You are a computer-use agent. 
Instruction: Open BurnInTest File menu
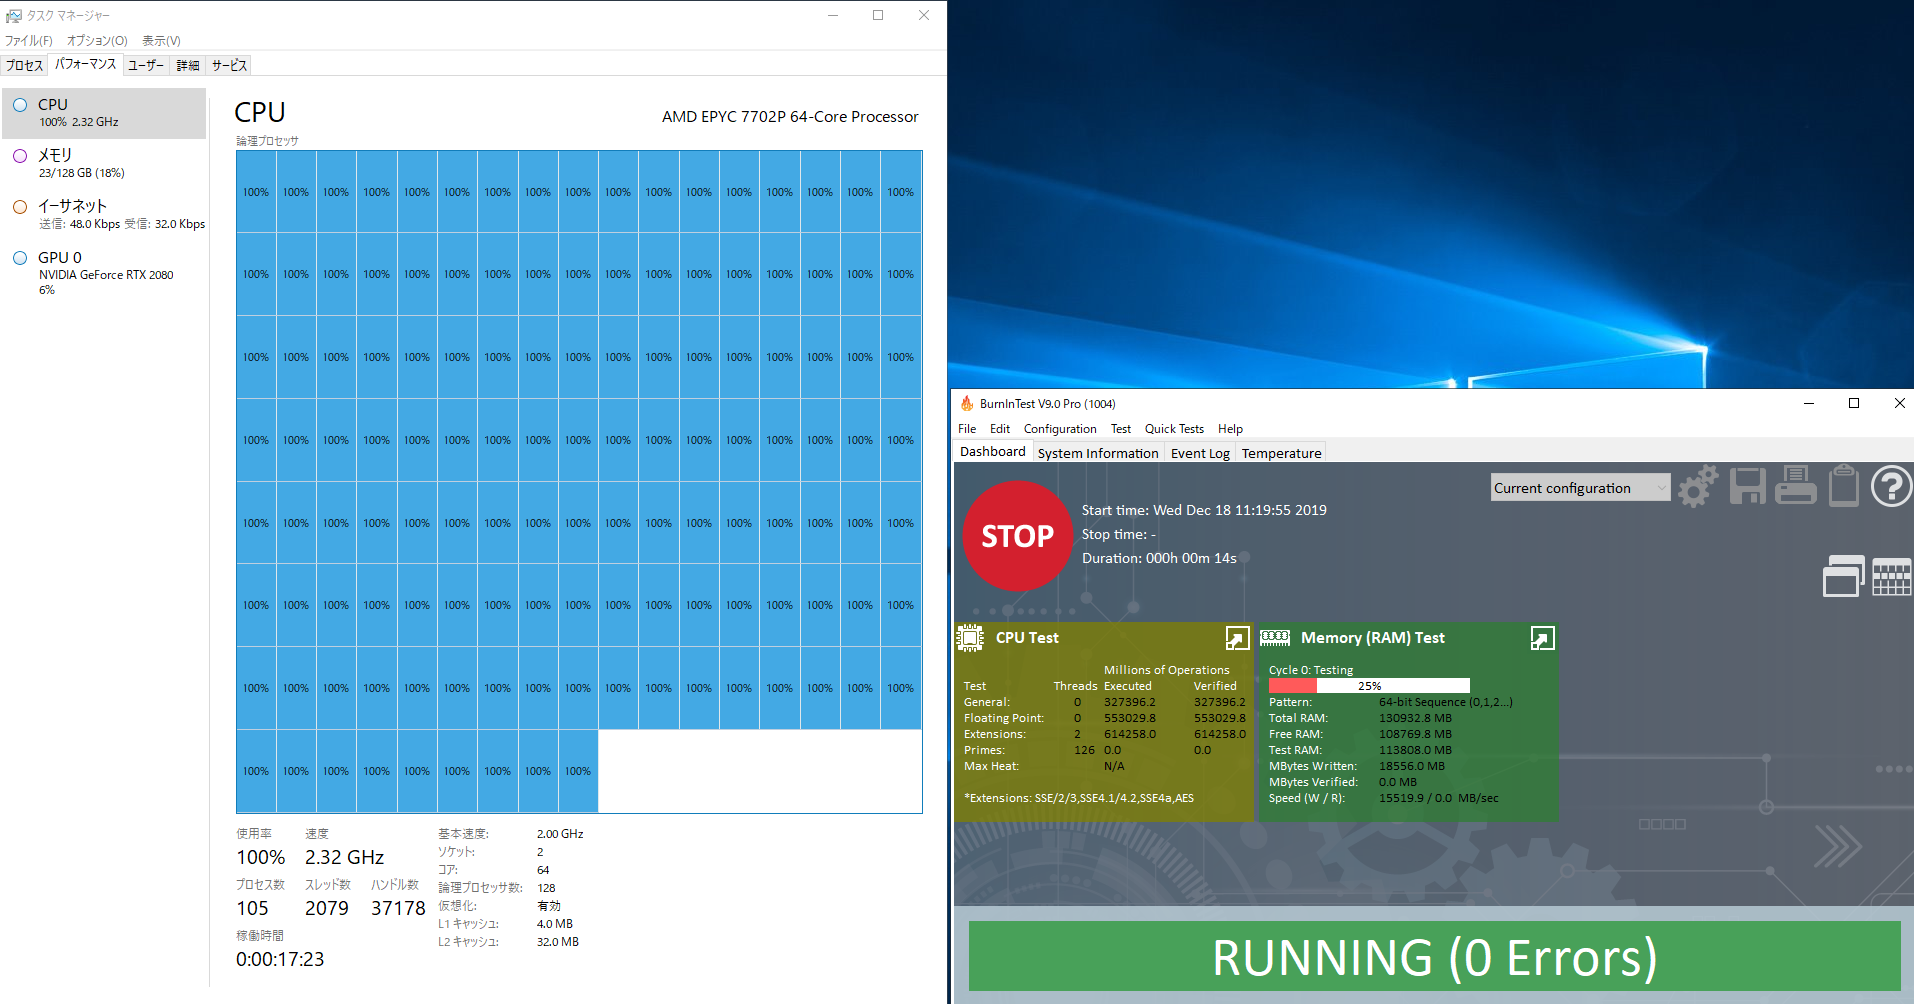point(967,429)
